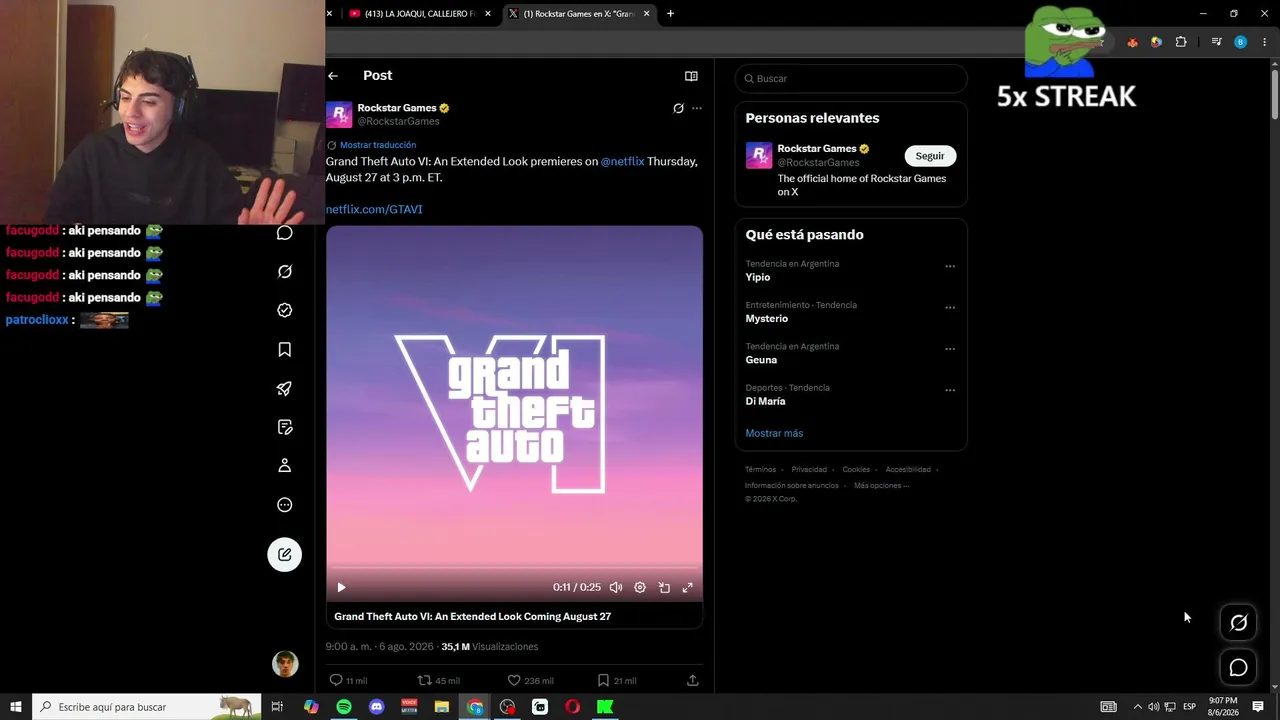The height and width of the screenshot is (720, 1280).
Task: Mute the video volume
Action: 616,588
